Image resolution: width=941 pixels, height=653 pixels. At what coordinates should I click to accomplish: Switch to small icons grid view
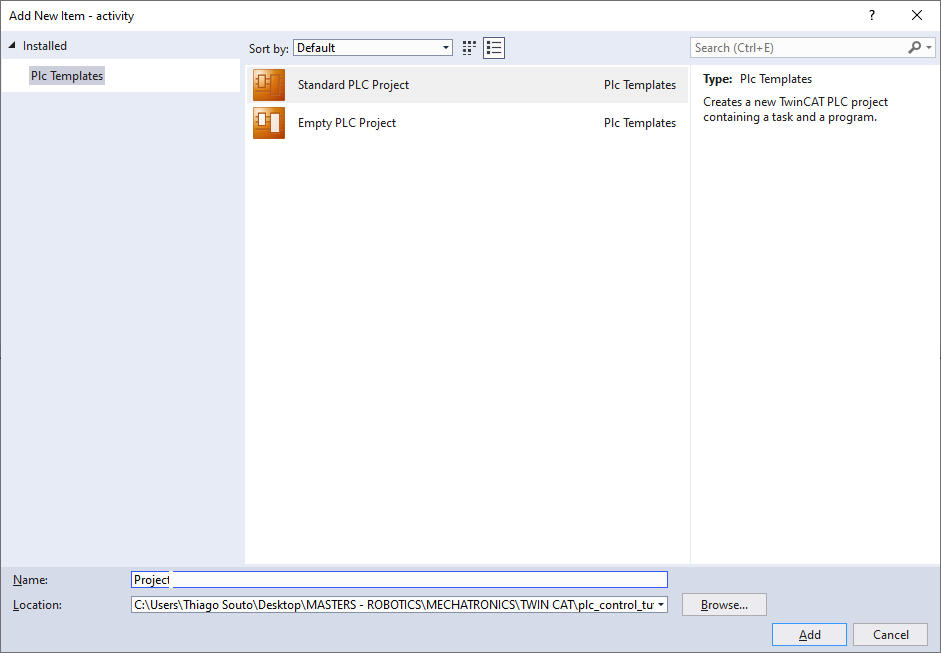tap(470, 48)
